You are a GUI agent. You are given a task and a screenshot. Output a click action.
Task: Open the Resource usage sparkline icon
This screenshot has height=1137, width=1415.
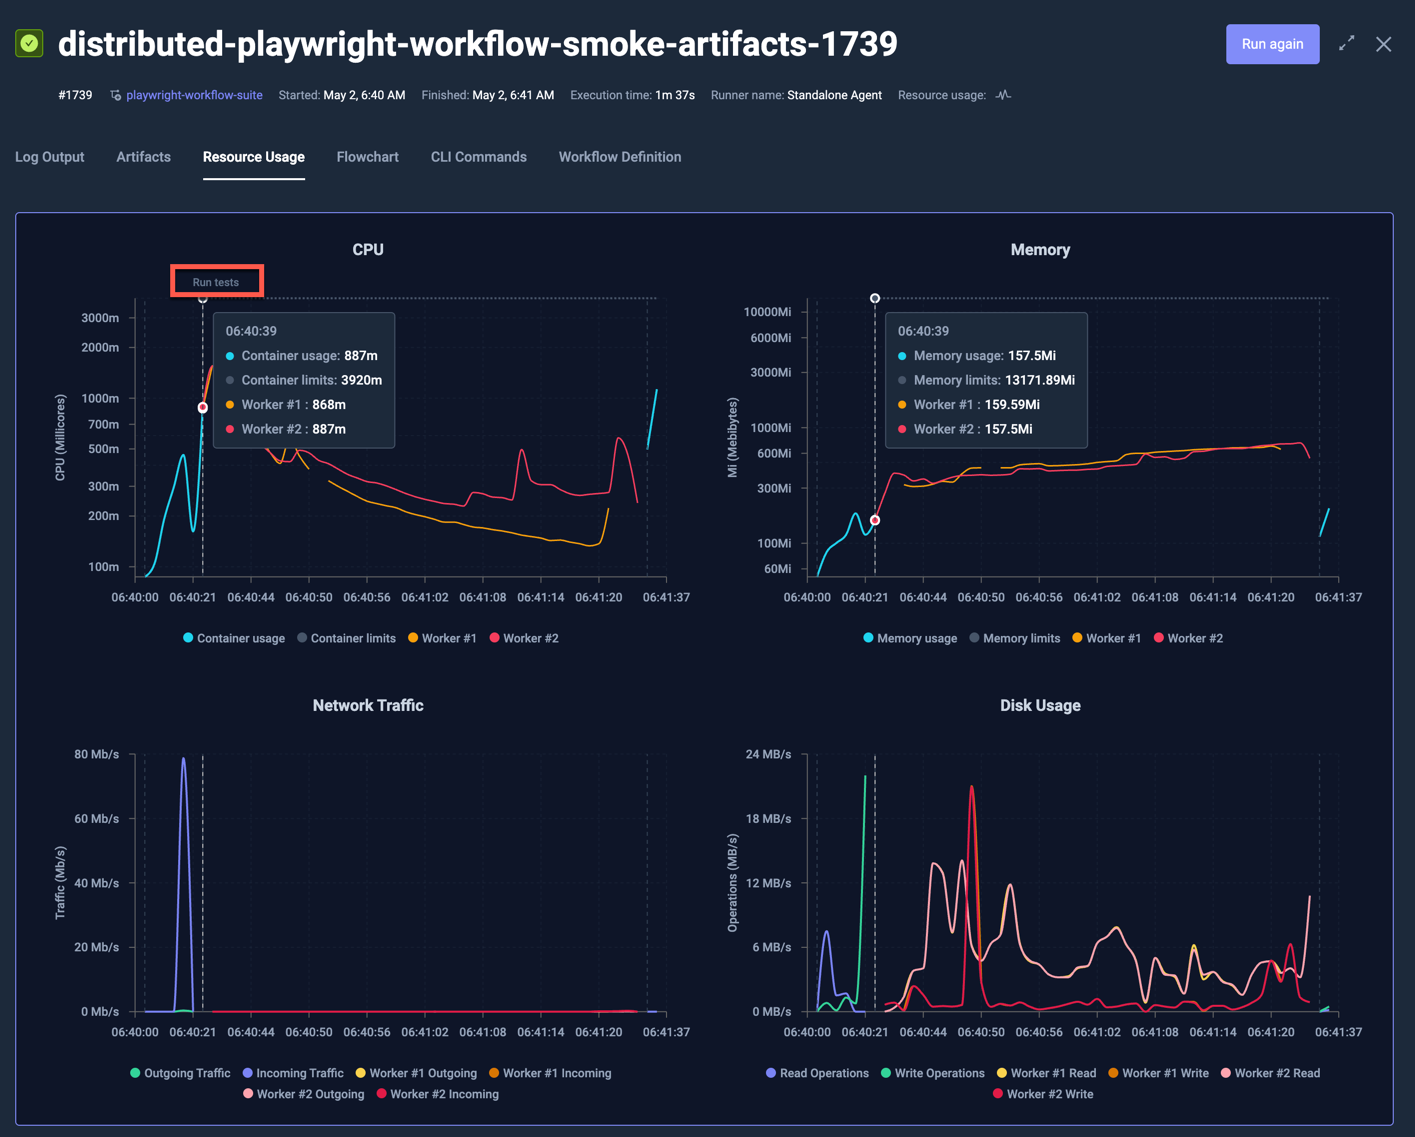pos(1002,95)
